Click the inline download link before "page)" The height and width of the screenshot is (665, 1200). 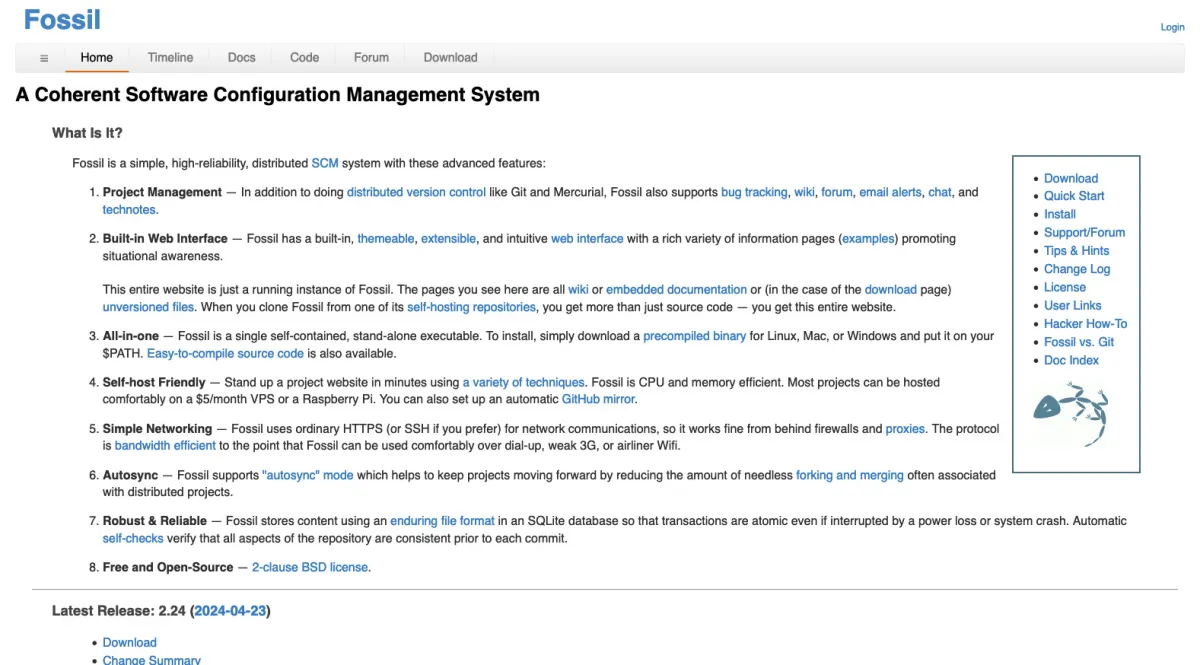tap(891, 289)
